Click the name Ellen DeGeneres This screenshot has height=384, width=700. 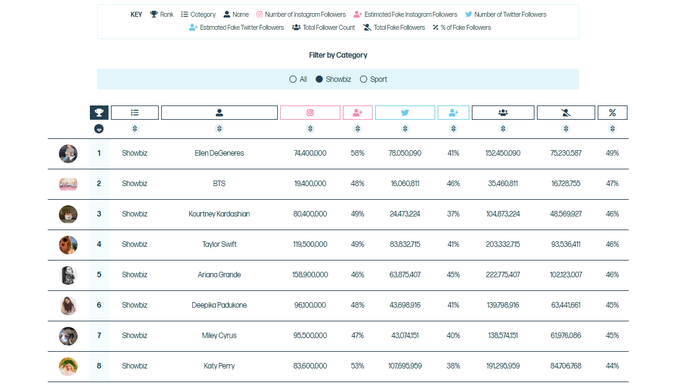click(x=219, y=153)
